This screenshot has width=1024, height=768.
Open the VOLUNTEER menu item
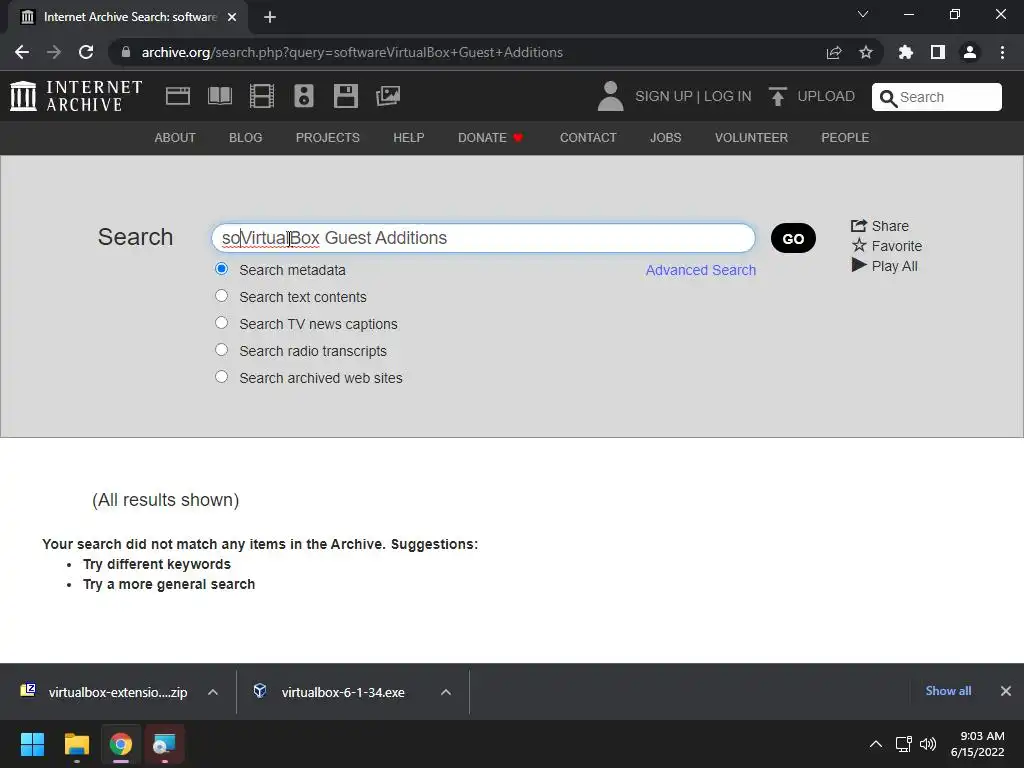point(751,138)
